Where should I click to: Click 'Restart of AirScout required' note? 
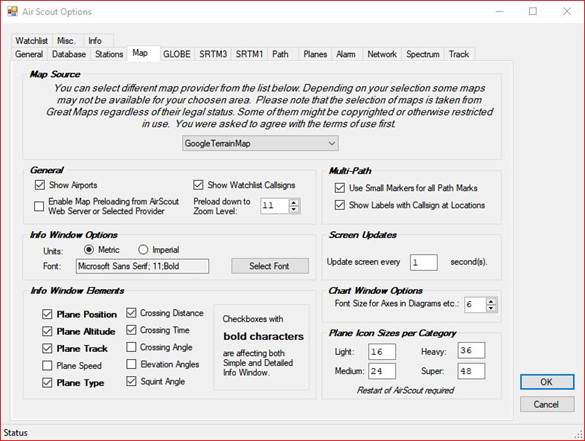pyautogui.click(x=406, y=390)
